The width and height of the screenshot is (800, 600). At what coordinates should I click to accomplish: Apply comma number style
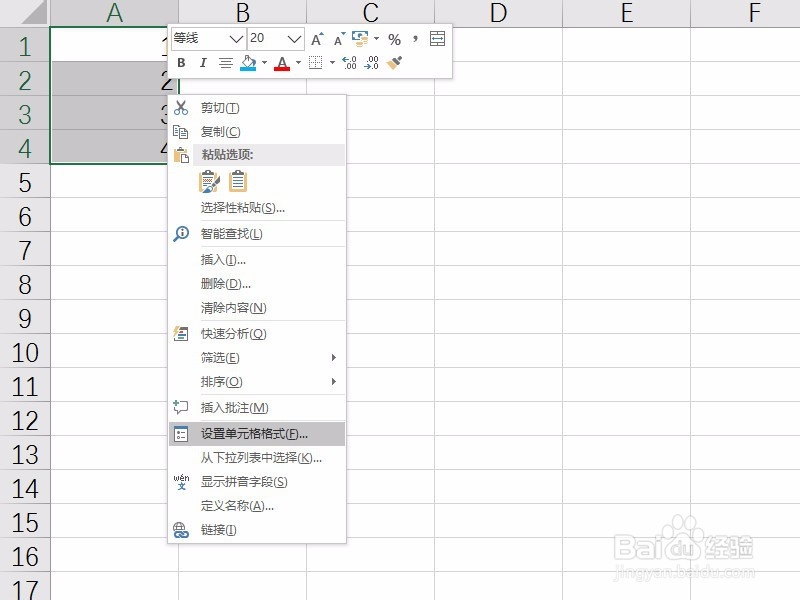coord(415,39)
